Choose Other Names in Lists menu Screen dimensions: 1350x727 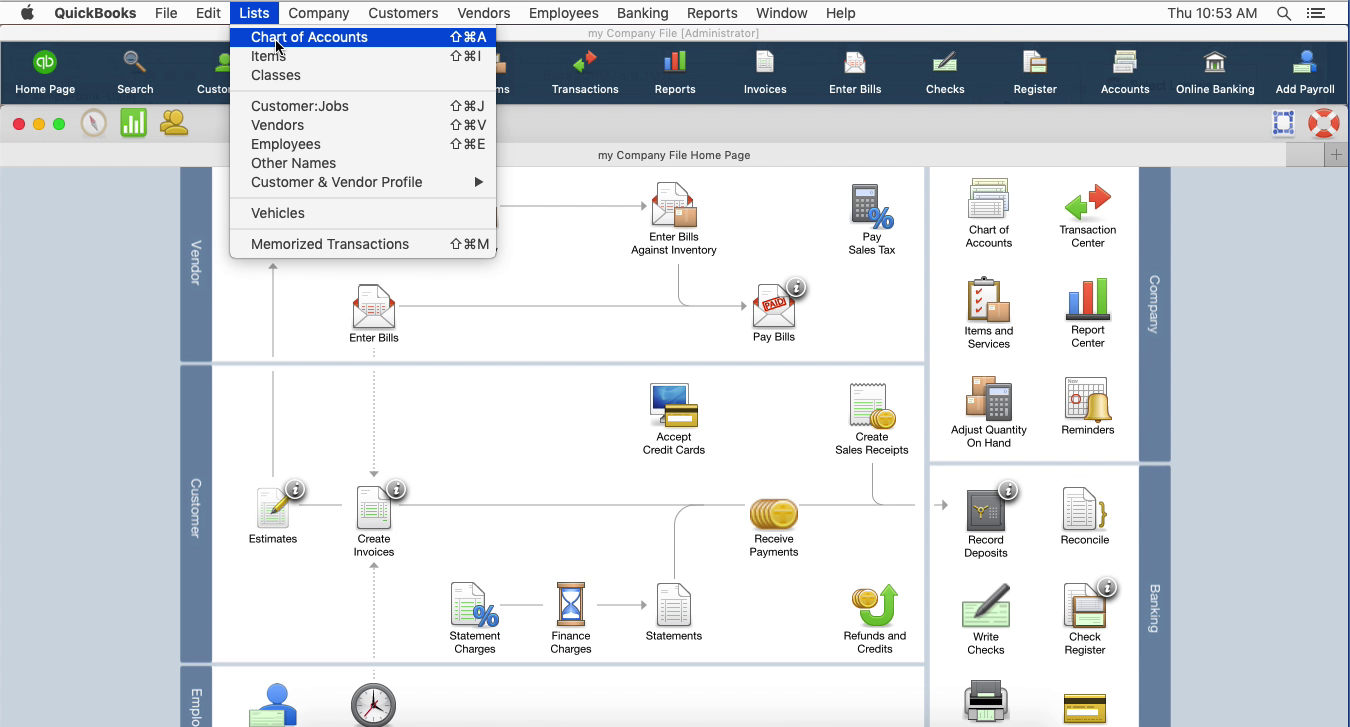(x=362, y=163)
